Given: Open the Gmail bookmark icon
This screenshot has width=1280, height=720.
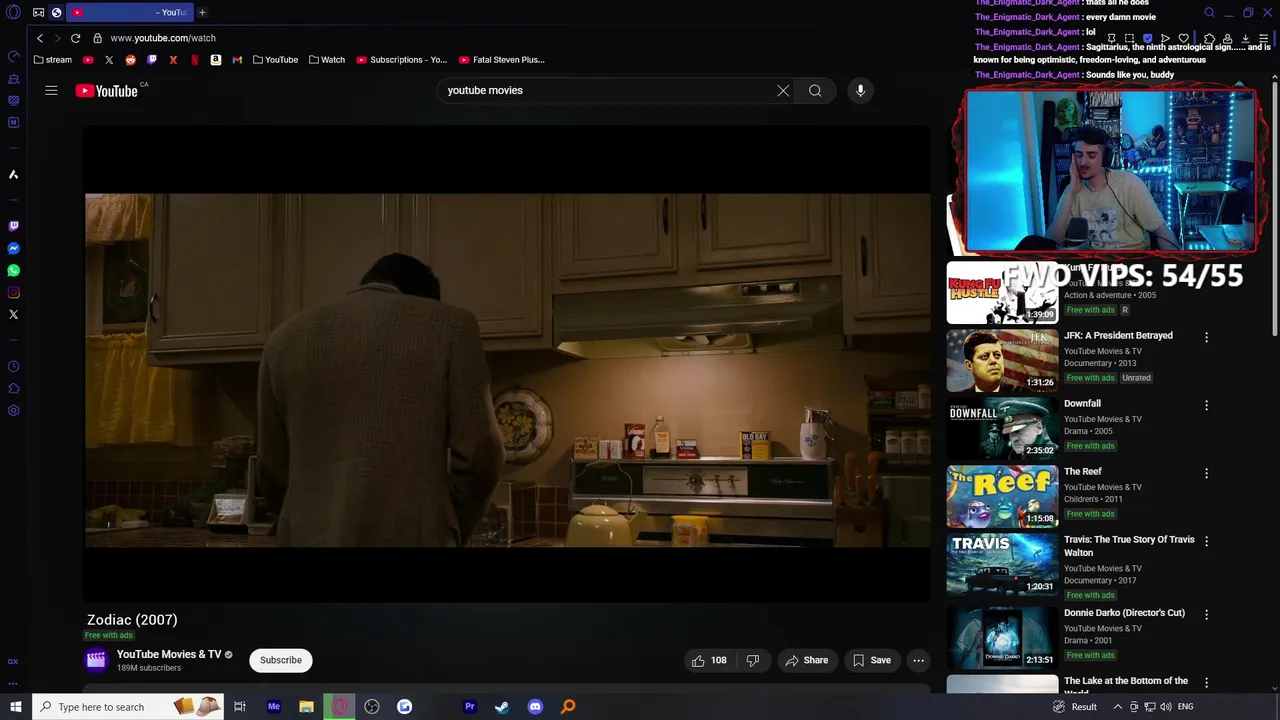Looking at the screenshot, I should pyautogui.click(x=237, y=60).
